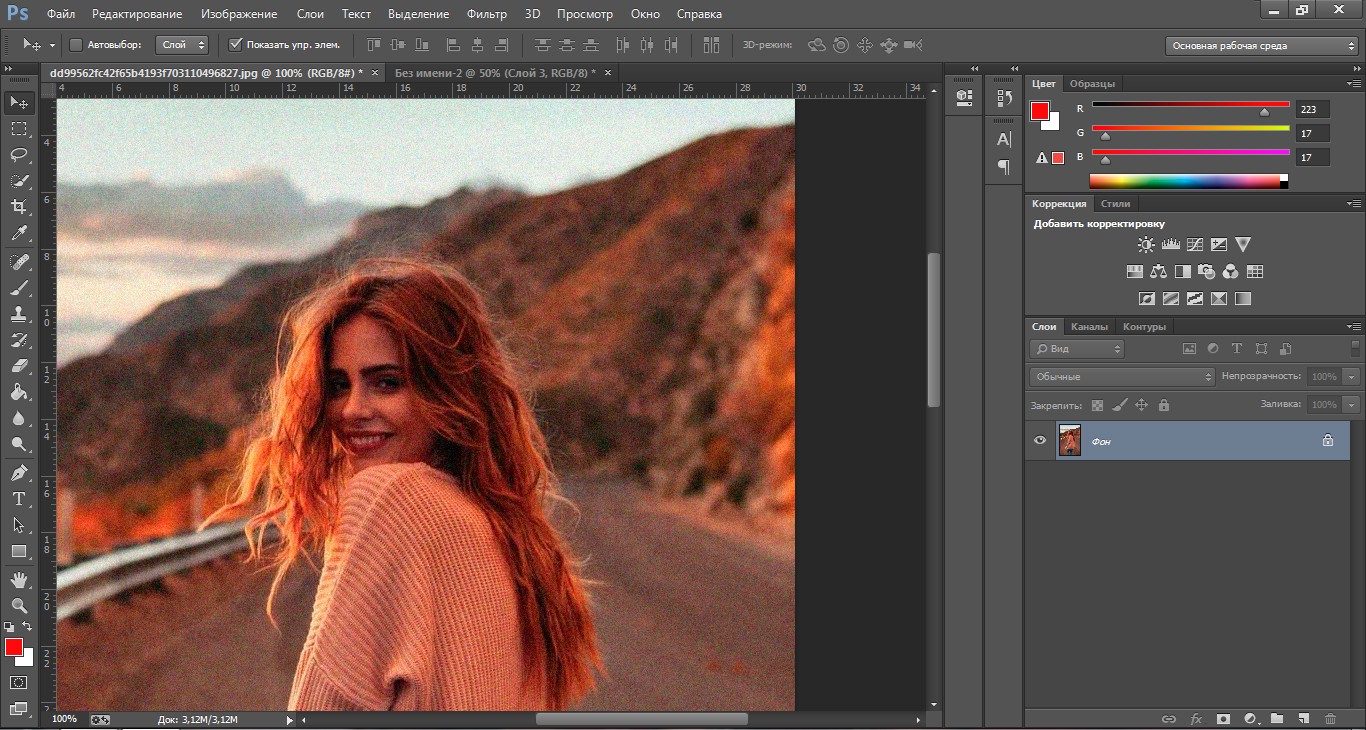Create a new layer icon

click(1303, 718)
